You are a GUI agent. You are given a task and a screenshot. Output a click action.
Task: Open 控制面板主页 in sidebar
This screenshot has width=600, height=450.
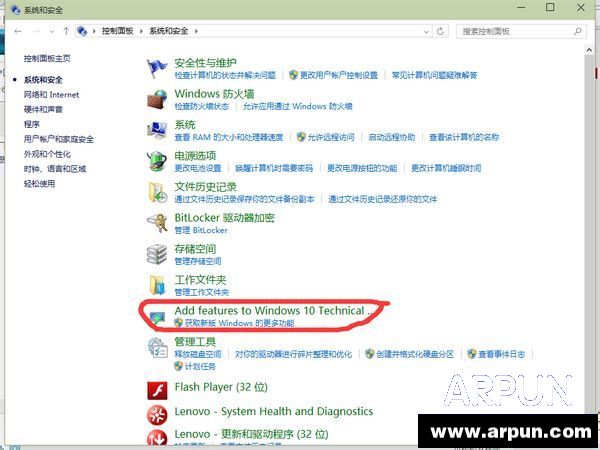click(47, 59)
